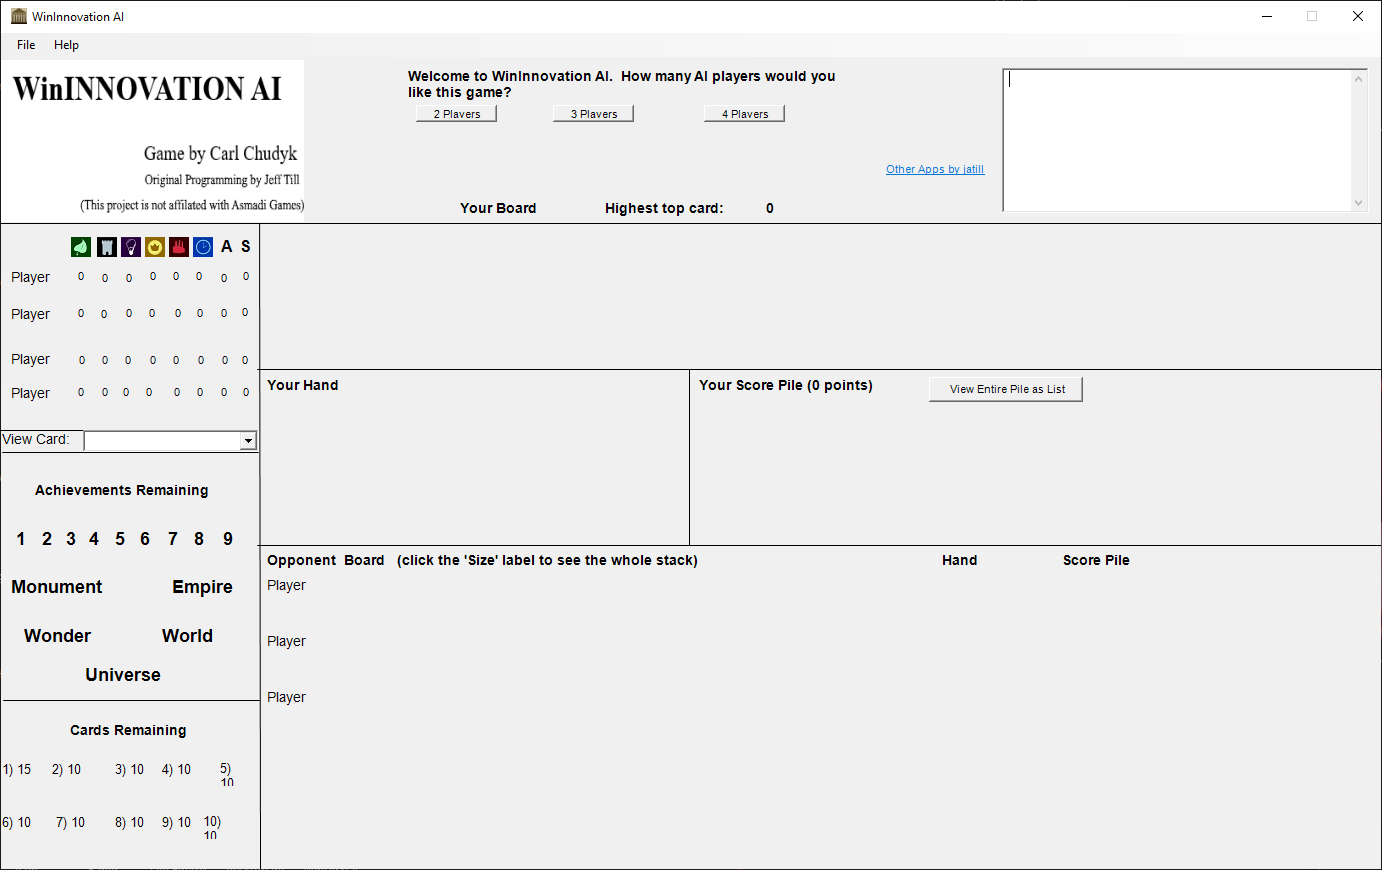Image resolution: width=1382 pixels, height=870 pixels.
Task: Click the '3) 10' cards remaining entry
Action: pyautogui.click(x=130, y=770)
